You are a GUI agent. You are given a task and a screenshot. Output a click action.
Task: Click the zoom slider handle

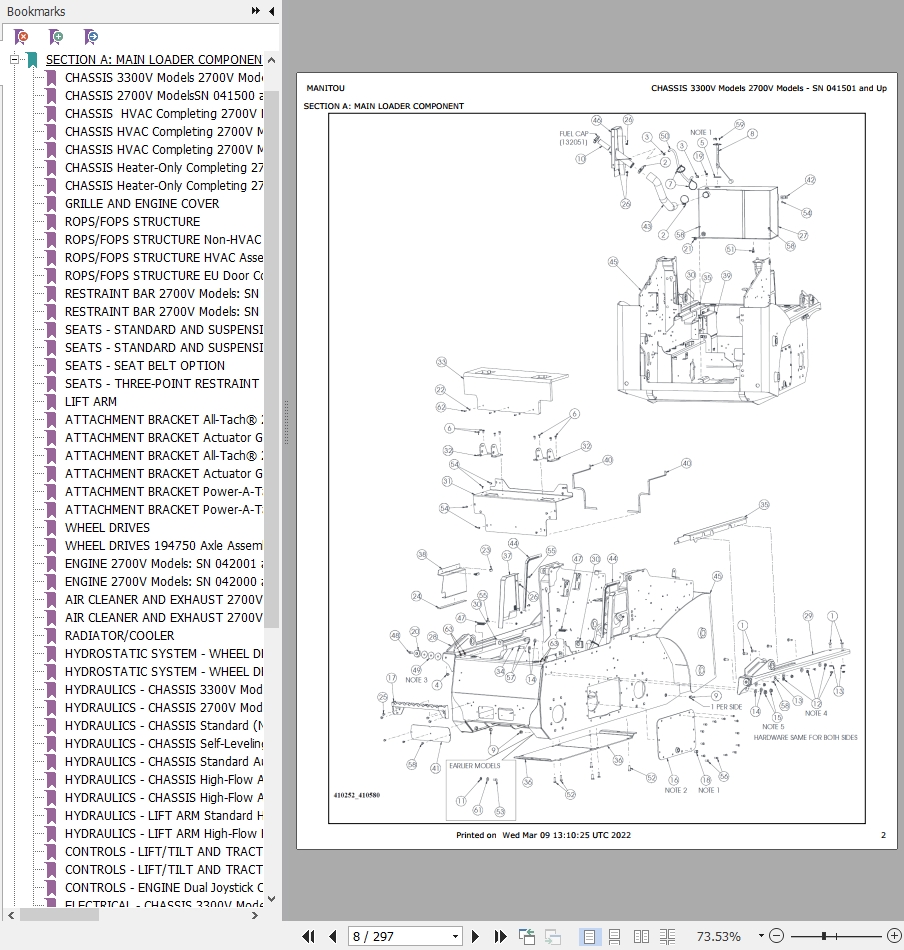click(823, 937)
